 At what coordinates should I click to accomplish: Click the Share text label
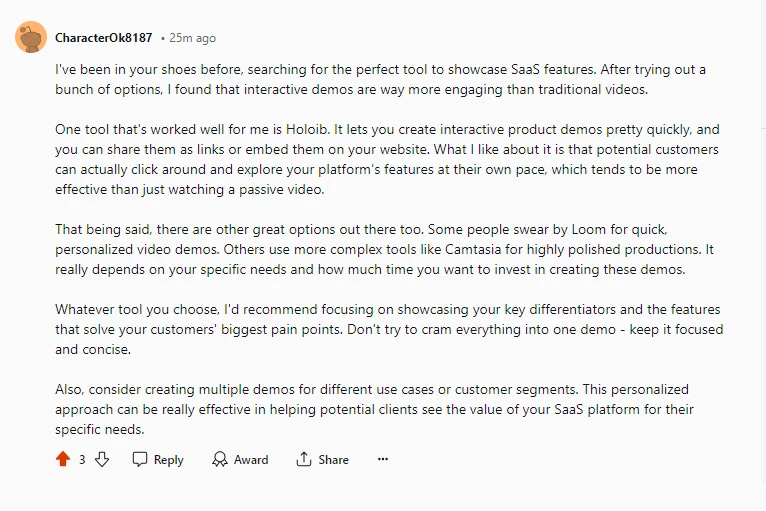pos(334,460)
